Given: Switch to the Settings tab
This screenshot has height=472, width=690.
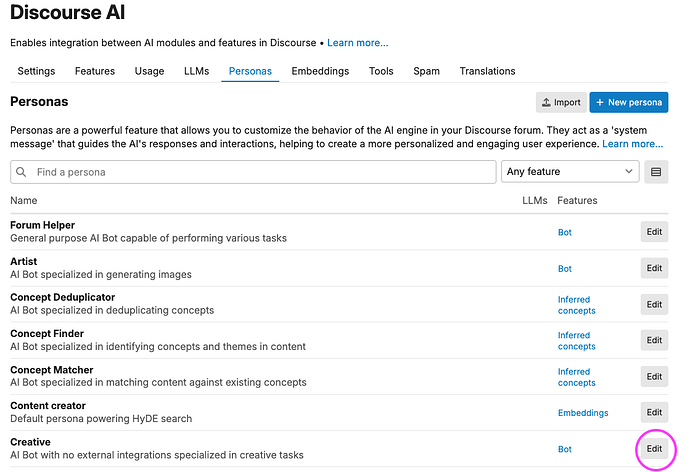Looking at the screenshot, I should click(36, 71).
